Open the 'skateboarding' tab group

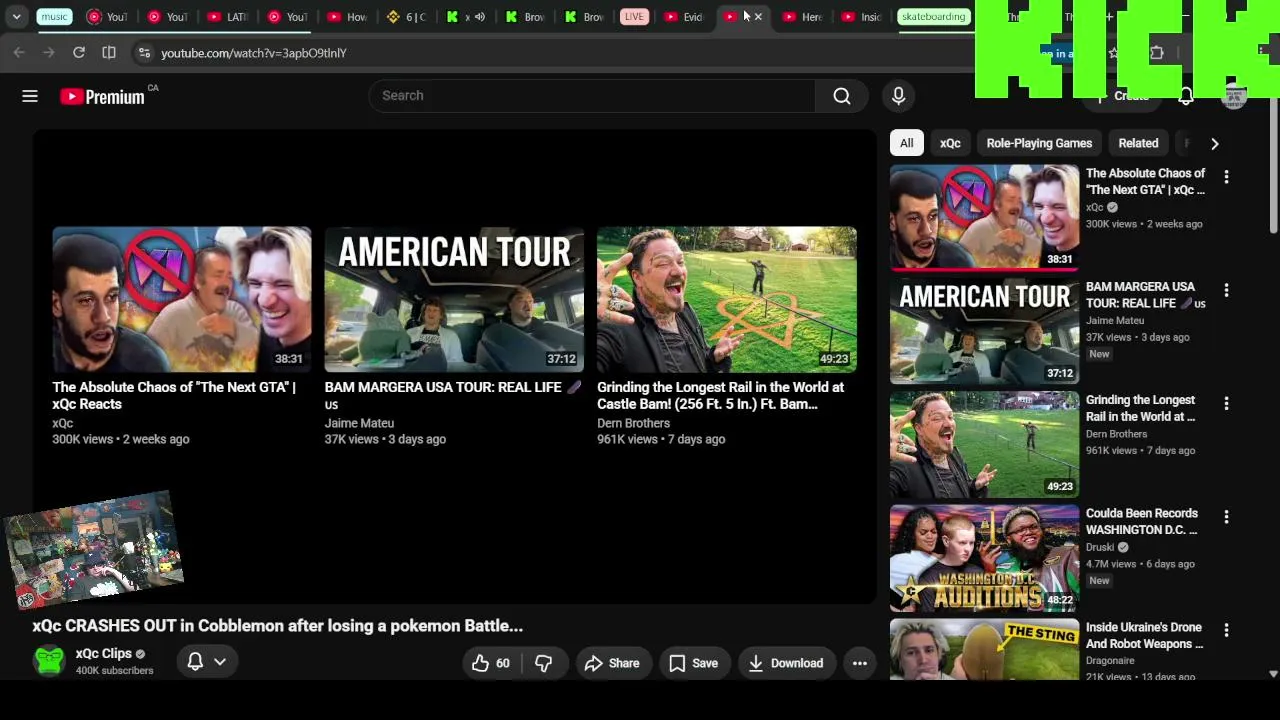(x=933, y=17)
